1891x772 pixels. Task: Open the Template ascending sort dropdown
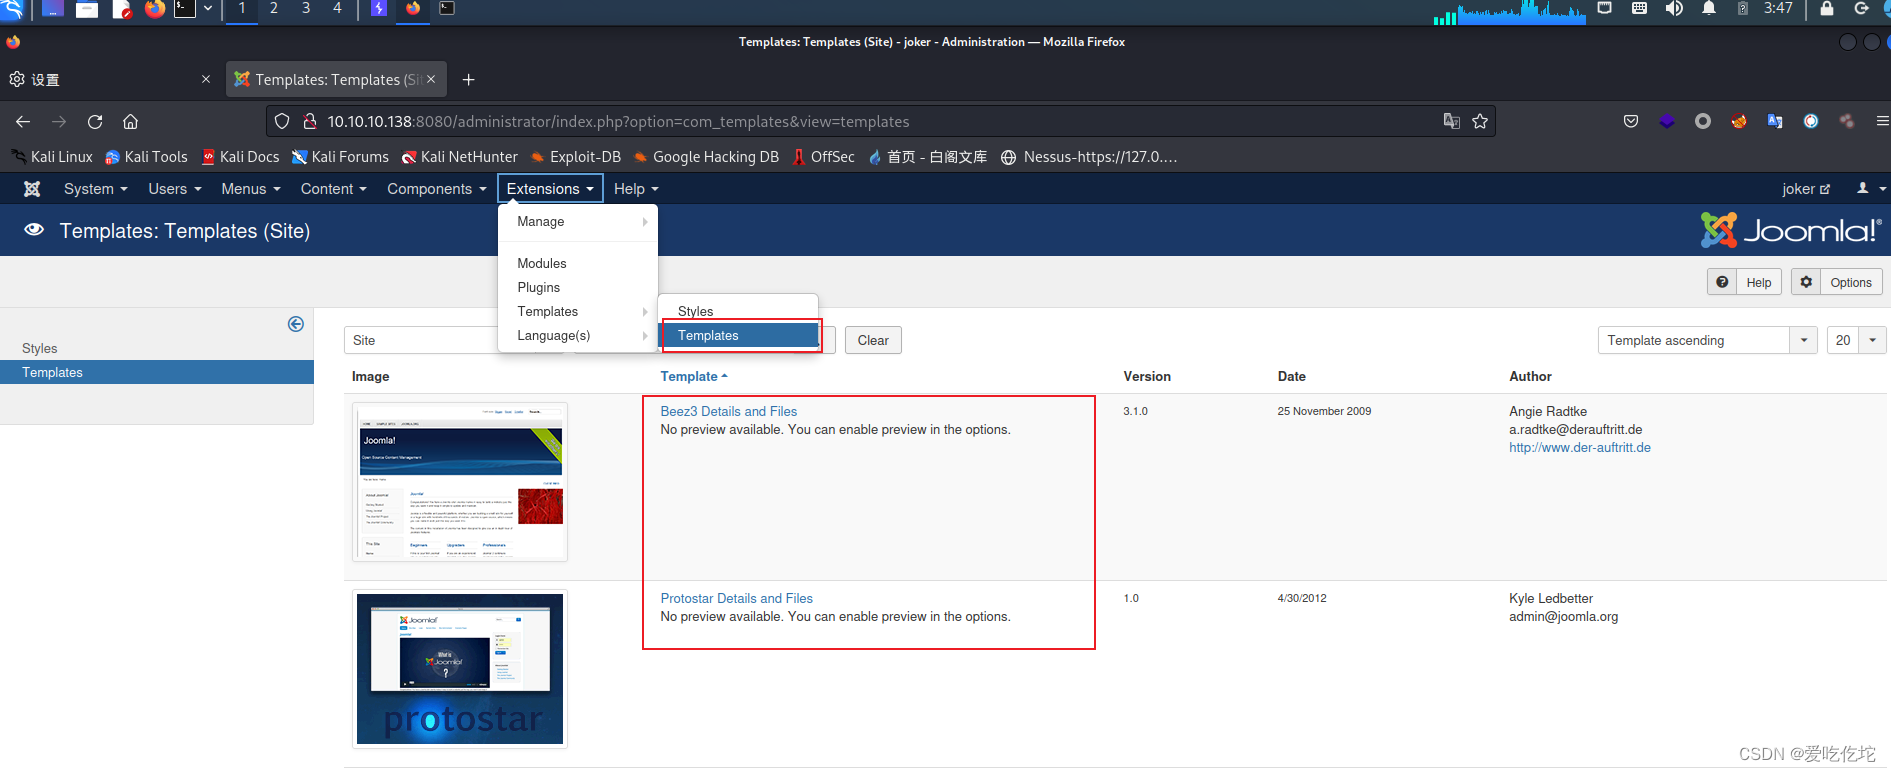(1707, 340)
